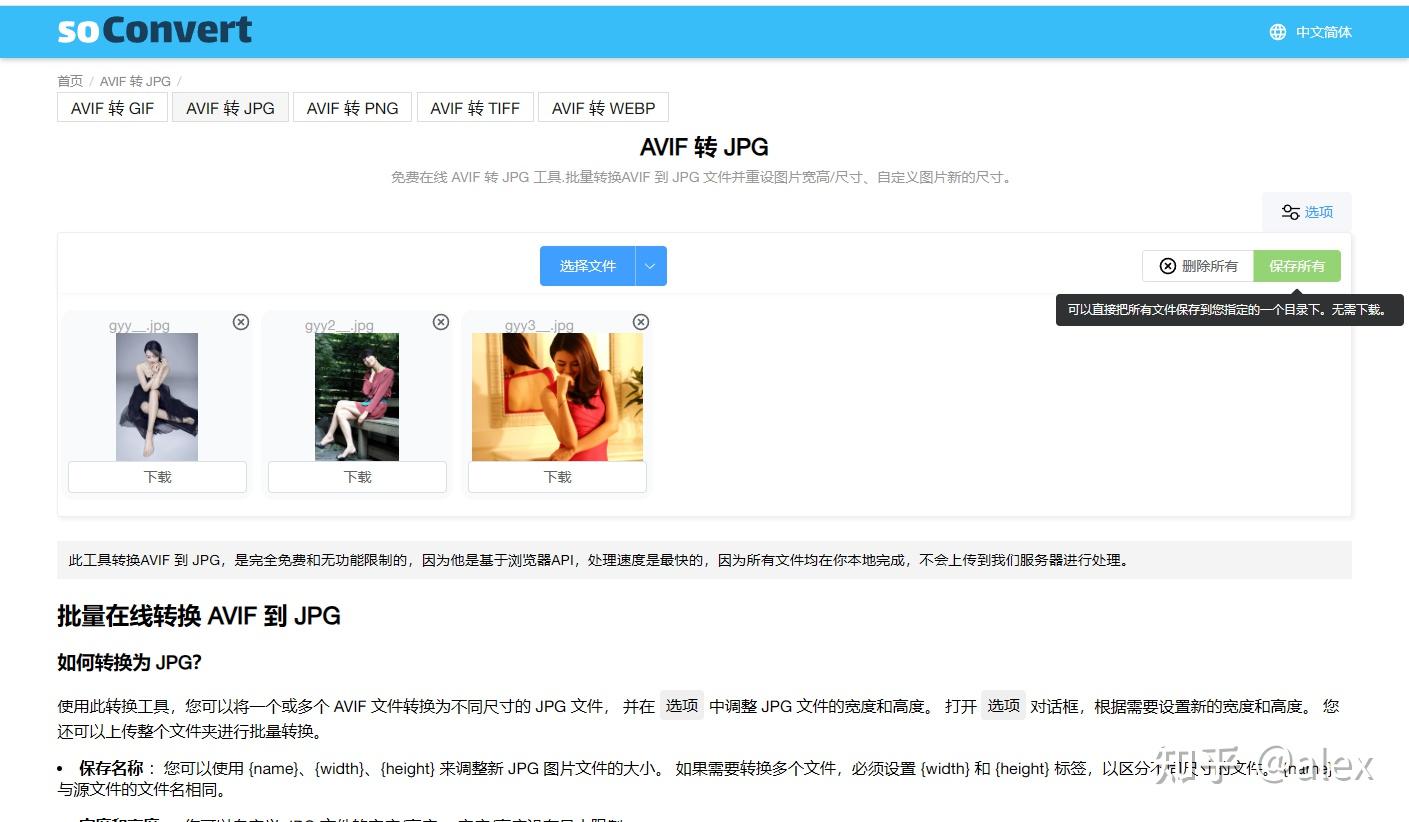
Task: Open the language selector globe icon
Action: (x=1277, y=31)
